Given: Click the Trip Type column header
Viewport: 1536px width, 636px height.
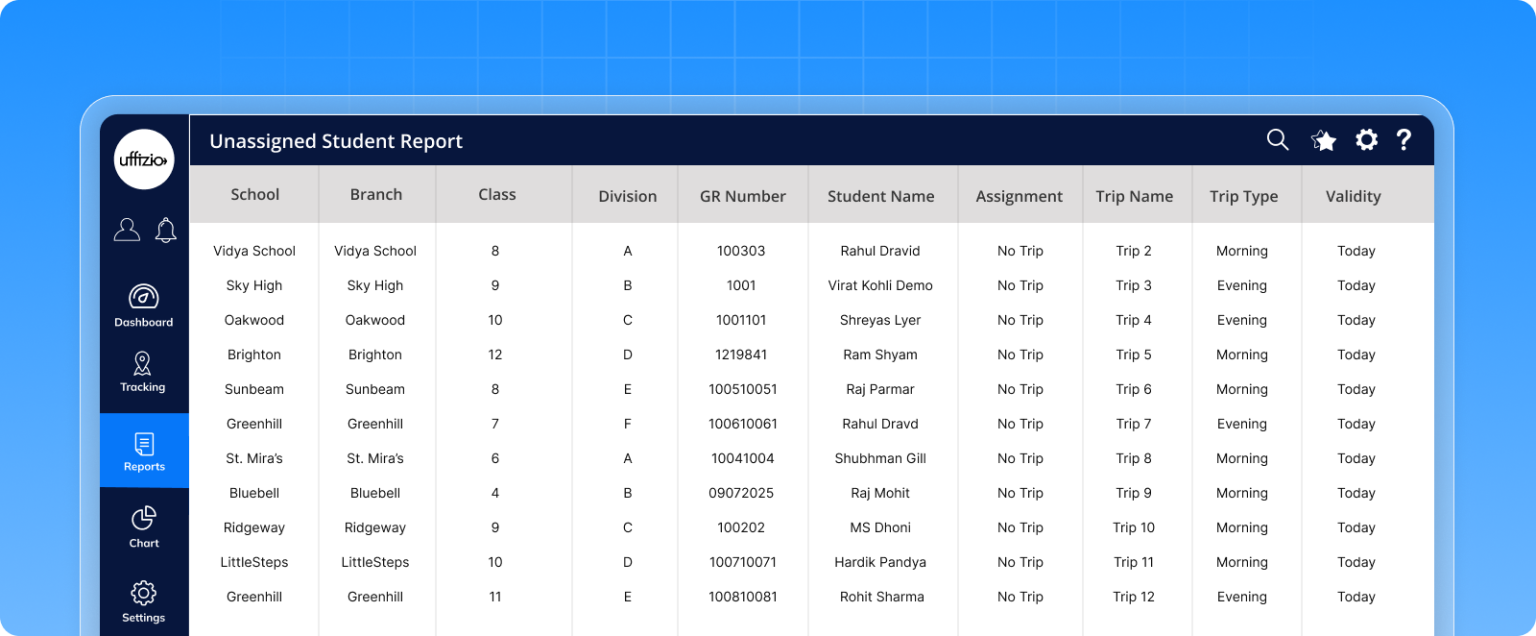Looking at the screenshot, I should pos(1243,197).
